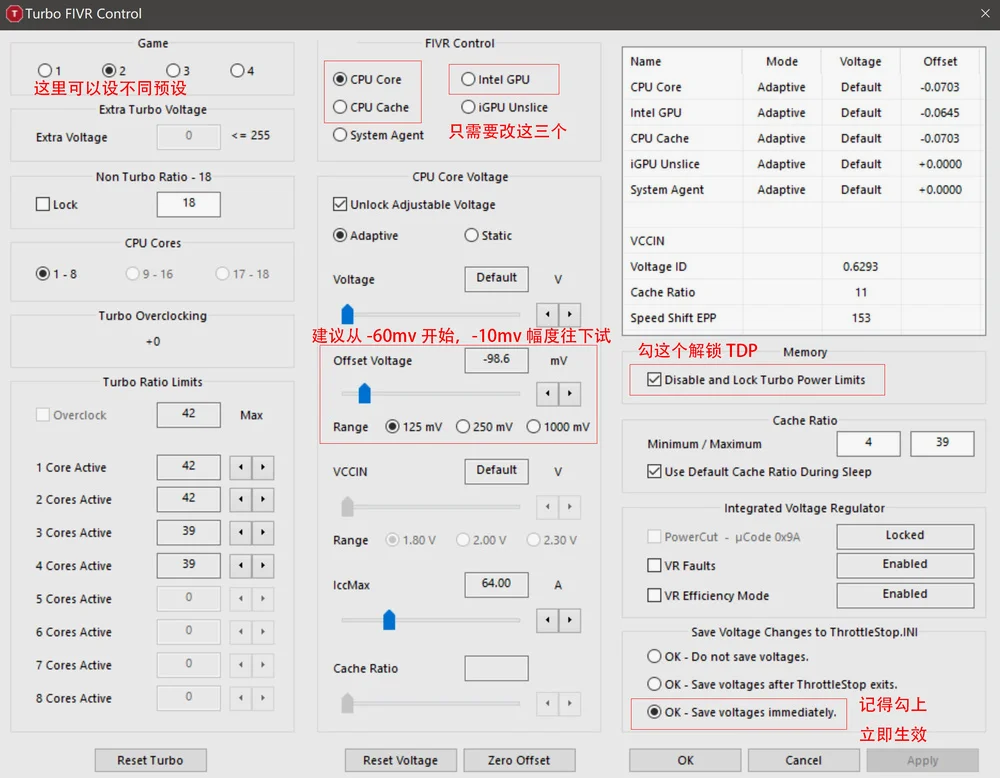
Task: Click the VR Faults Enabled button
Action: [x=905, y=565]
